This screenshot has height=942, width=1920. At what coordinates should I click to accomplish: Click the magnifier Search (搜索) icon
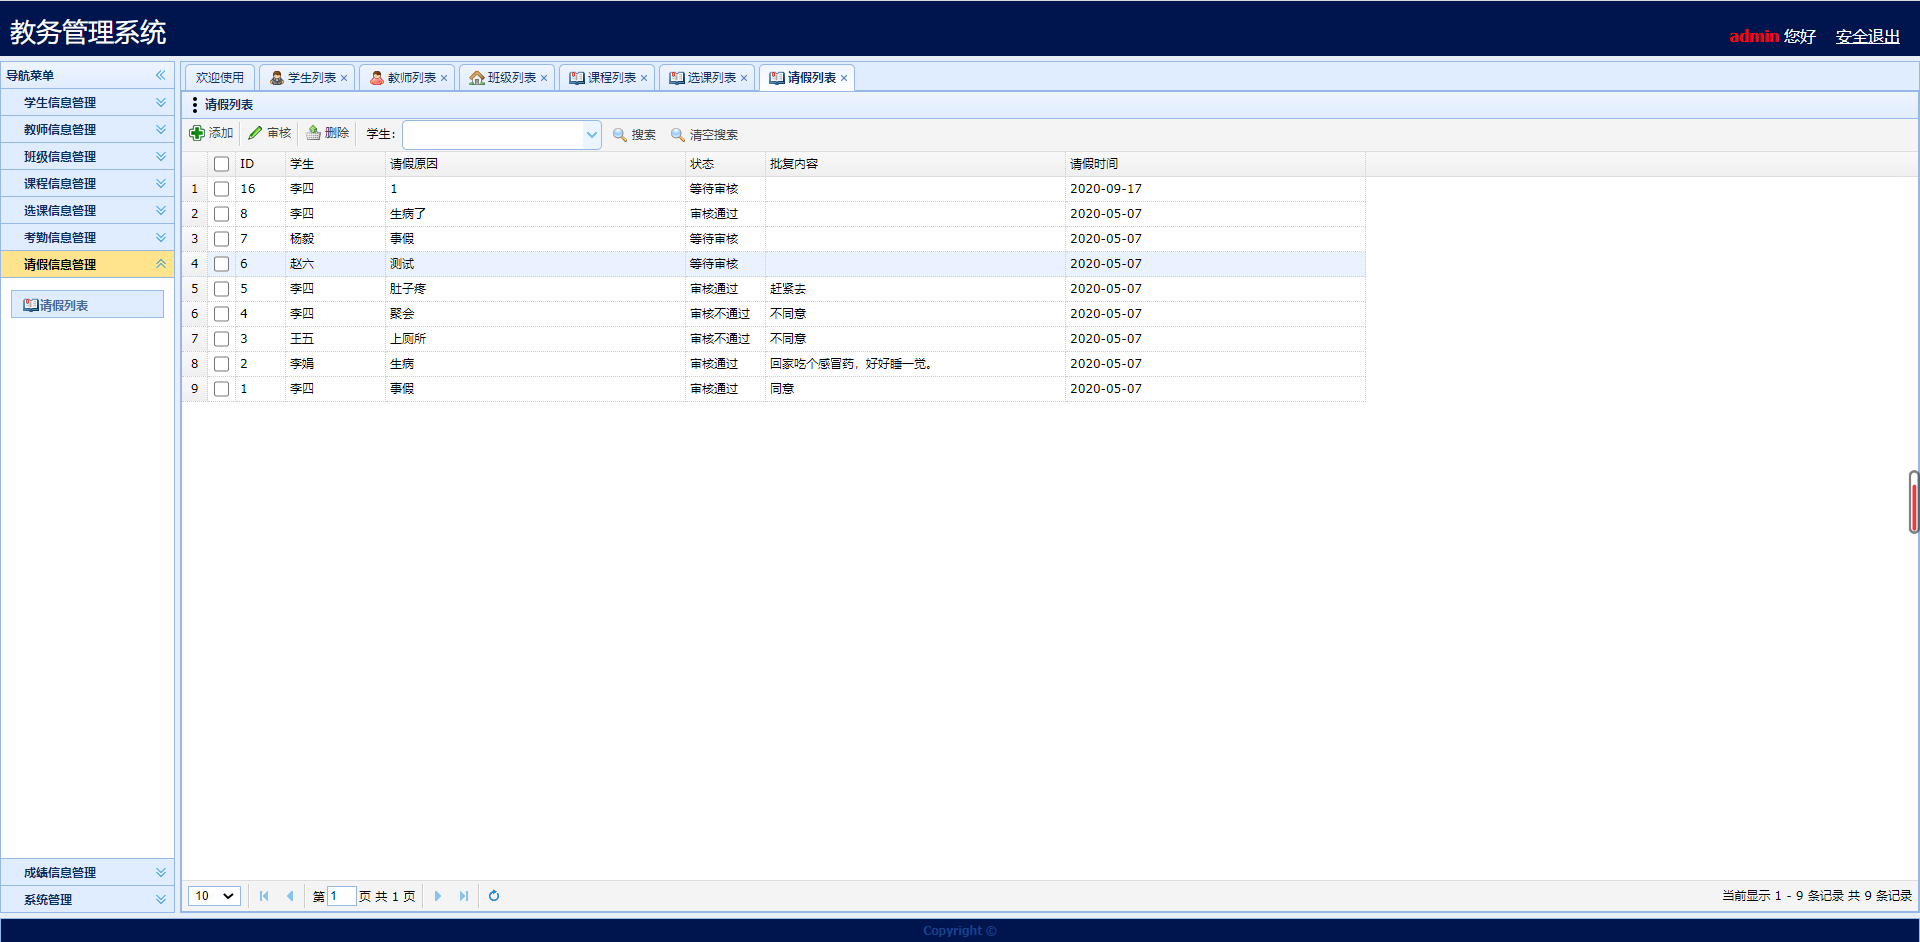[x=620, y=135]
